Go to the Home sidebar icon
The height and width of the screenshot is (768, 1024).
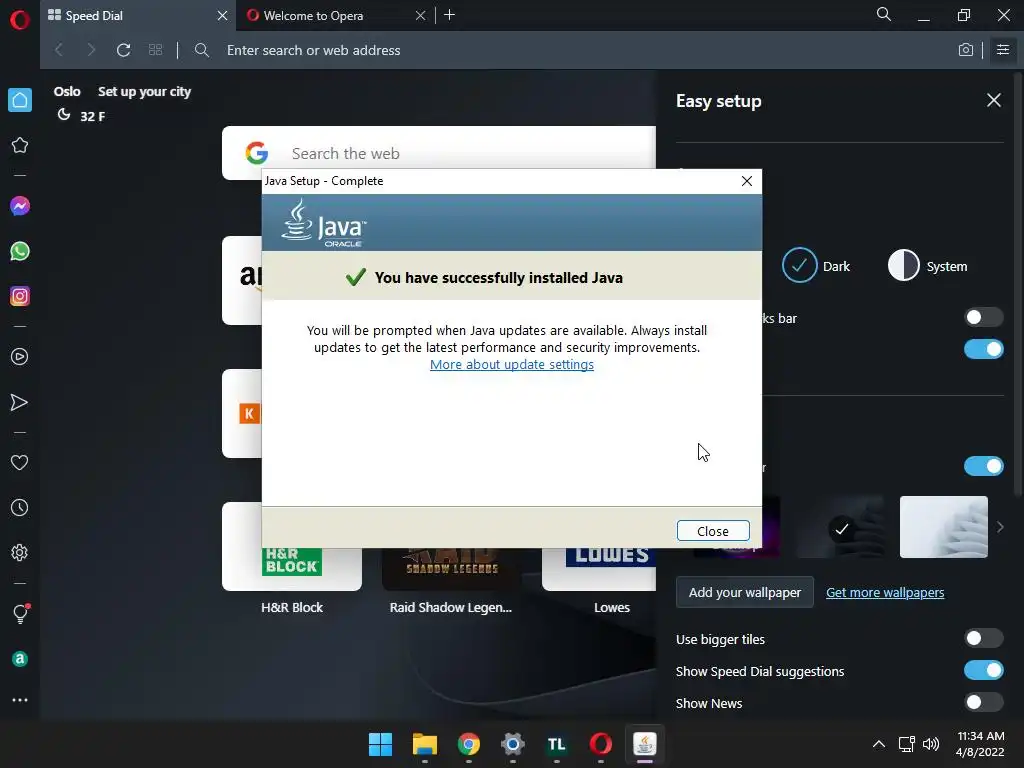click(x=20, y=100)
